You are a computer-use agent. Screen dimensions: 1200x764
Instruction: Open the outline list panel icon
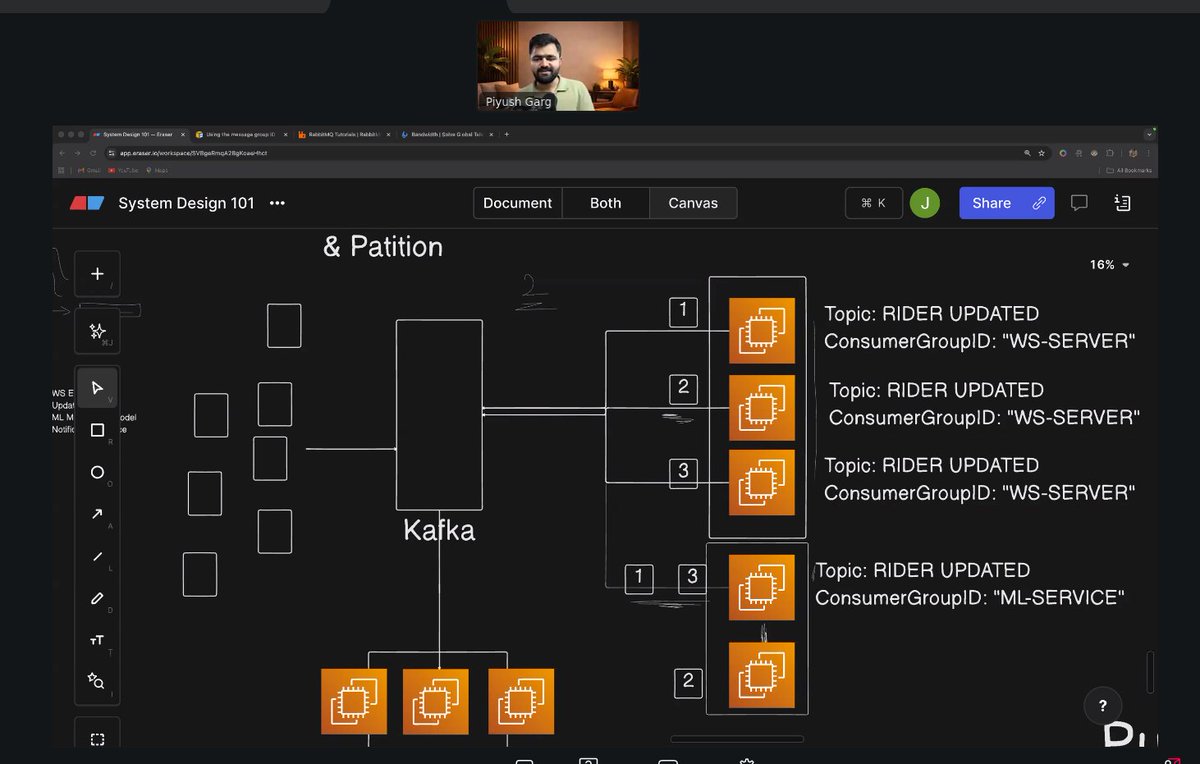(x=1122, y=203)
